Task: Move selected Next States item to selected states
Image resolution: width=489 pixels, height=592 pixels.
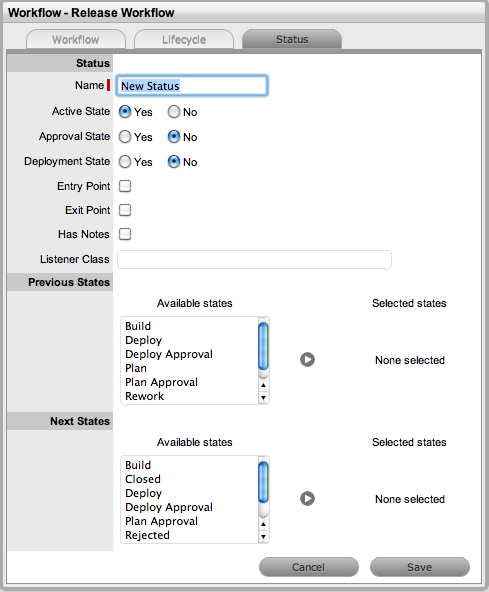Action: click(307, 498)
